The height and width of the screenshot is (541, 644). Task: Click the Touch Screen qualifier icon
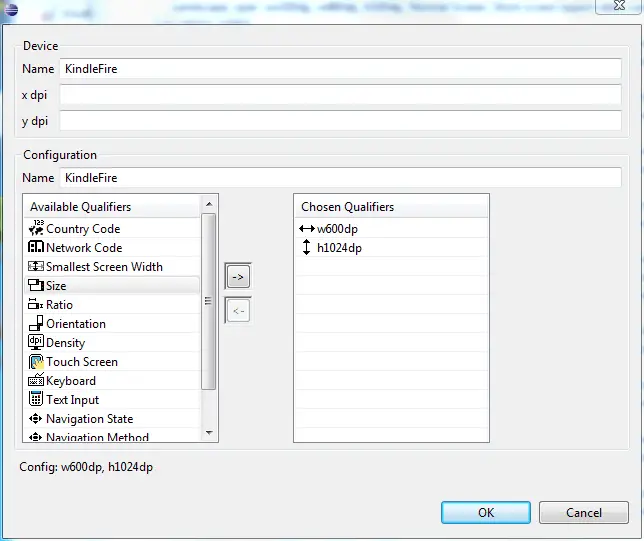pos(36,361)
